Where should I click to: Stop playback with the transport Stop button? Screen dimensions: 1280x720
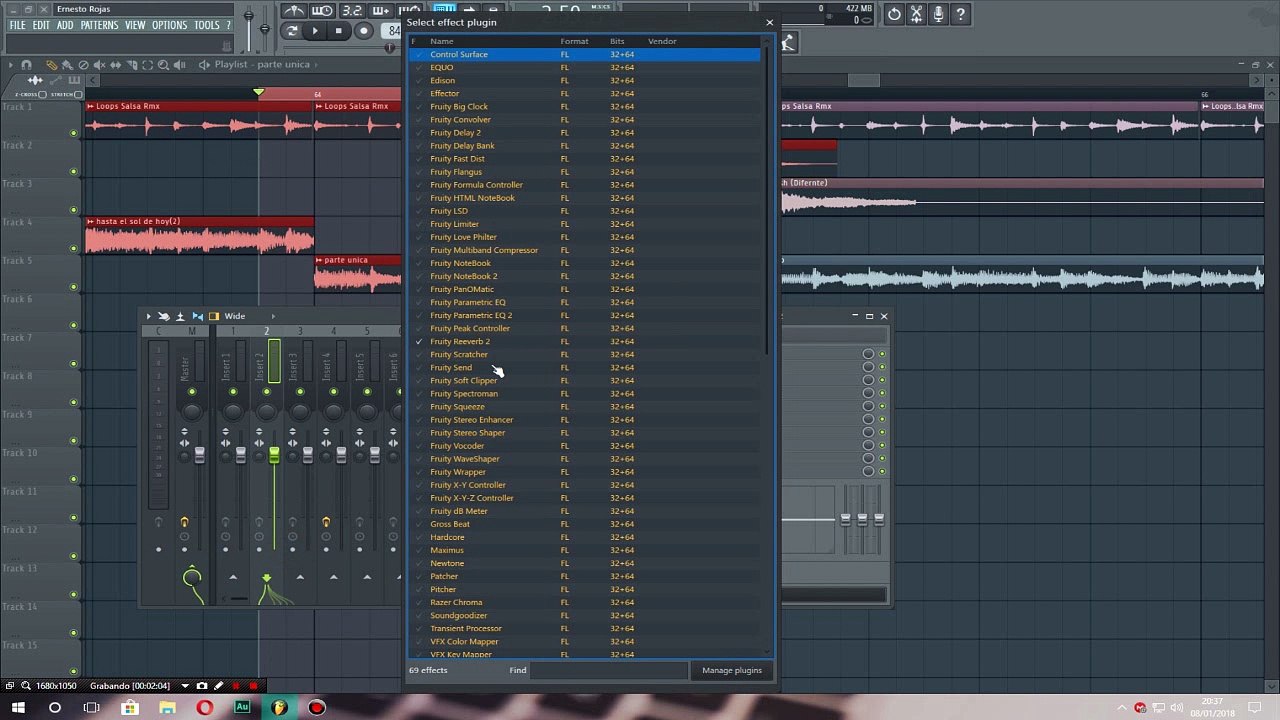339,31
